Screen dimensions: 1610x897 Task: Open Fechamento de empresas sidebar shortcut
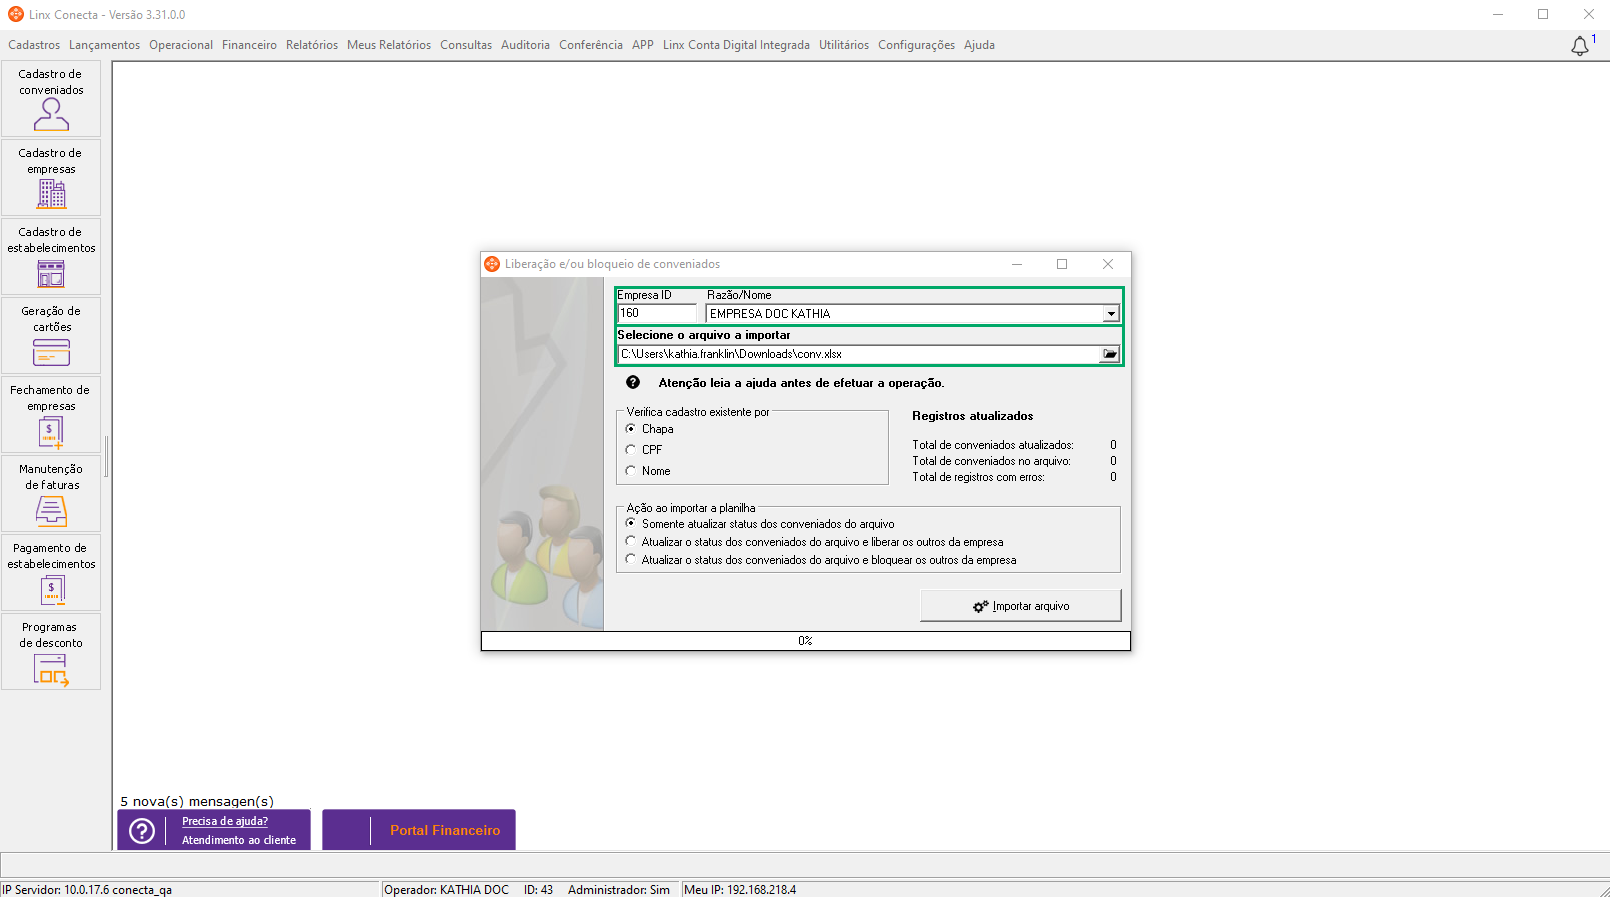(x=51, y=415)
